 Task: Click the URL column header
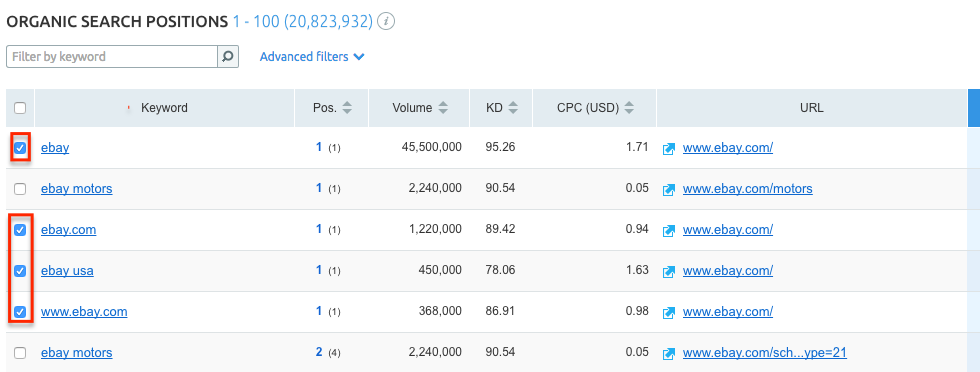tap(811, 108)
